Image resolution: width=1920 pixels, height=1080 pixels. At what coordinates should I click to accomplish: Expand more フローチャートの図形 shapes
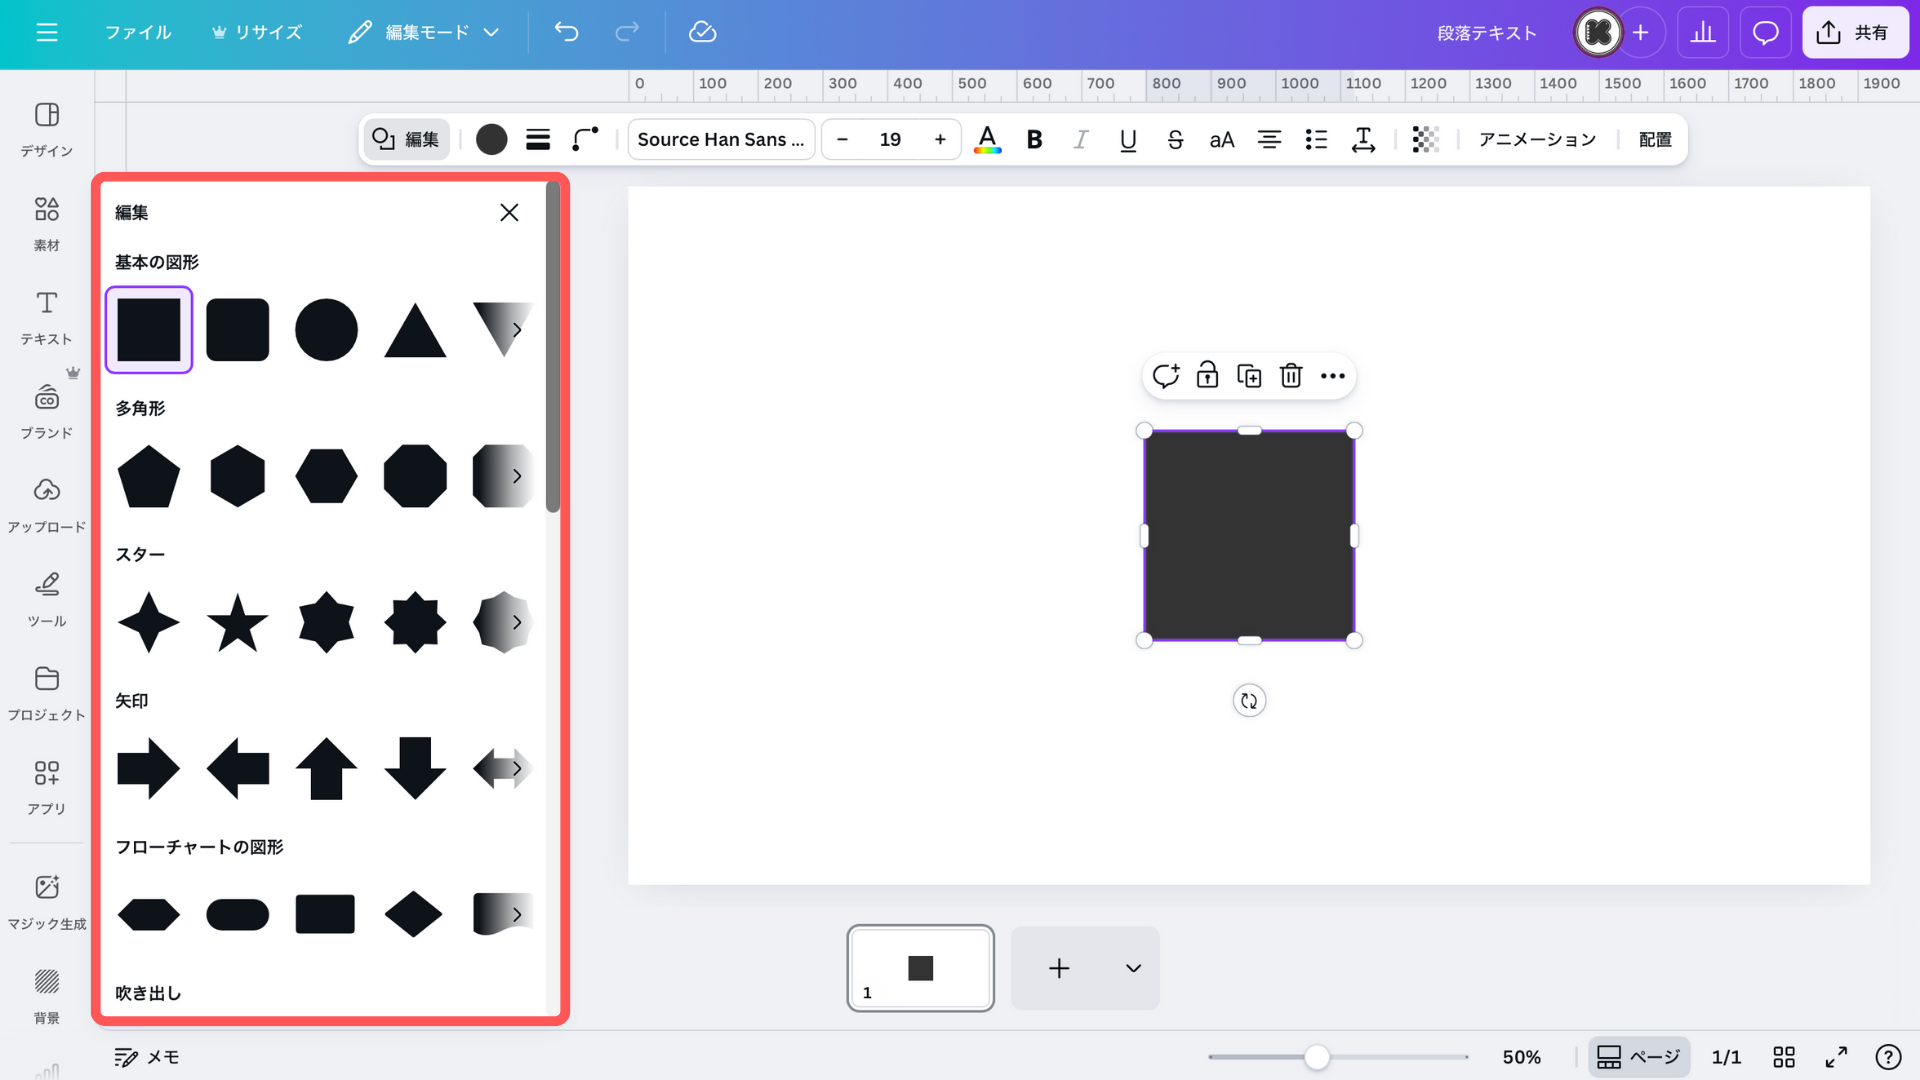(516, 914)
